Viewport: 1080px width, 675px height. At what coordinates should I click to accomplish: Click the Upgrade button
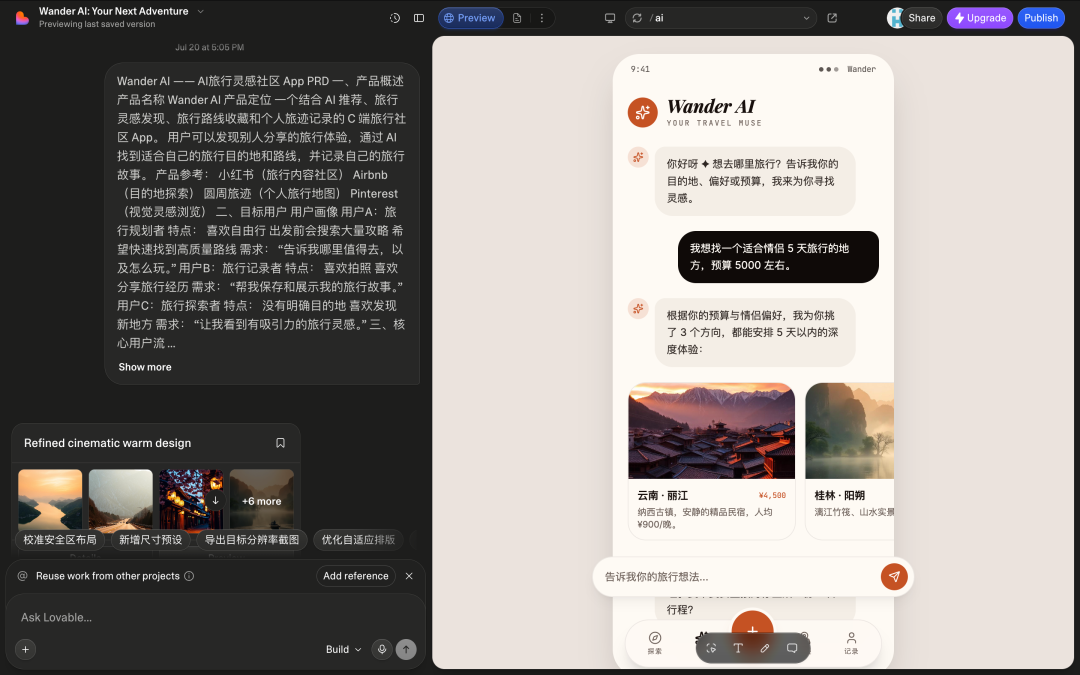click(979, 18)
